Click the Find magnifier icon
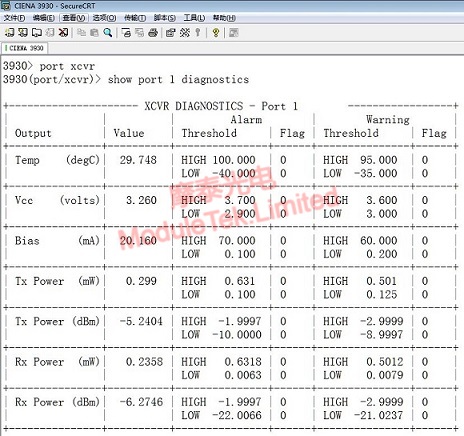 coord(108,32)
